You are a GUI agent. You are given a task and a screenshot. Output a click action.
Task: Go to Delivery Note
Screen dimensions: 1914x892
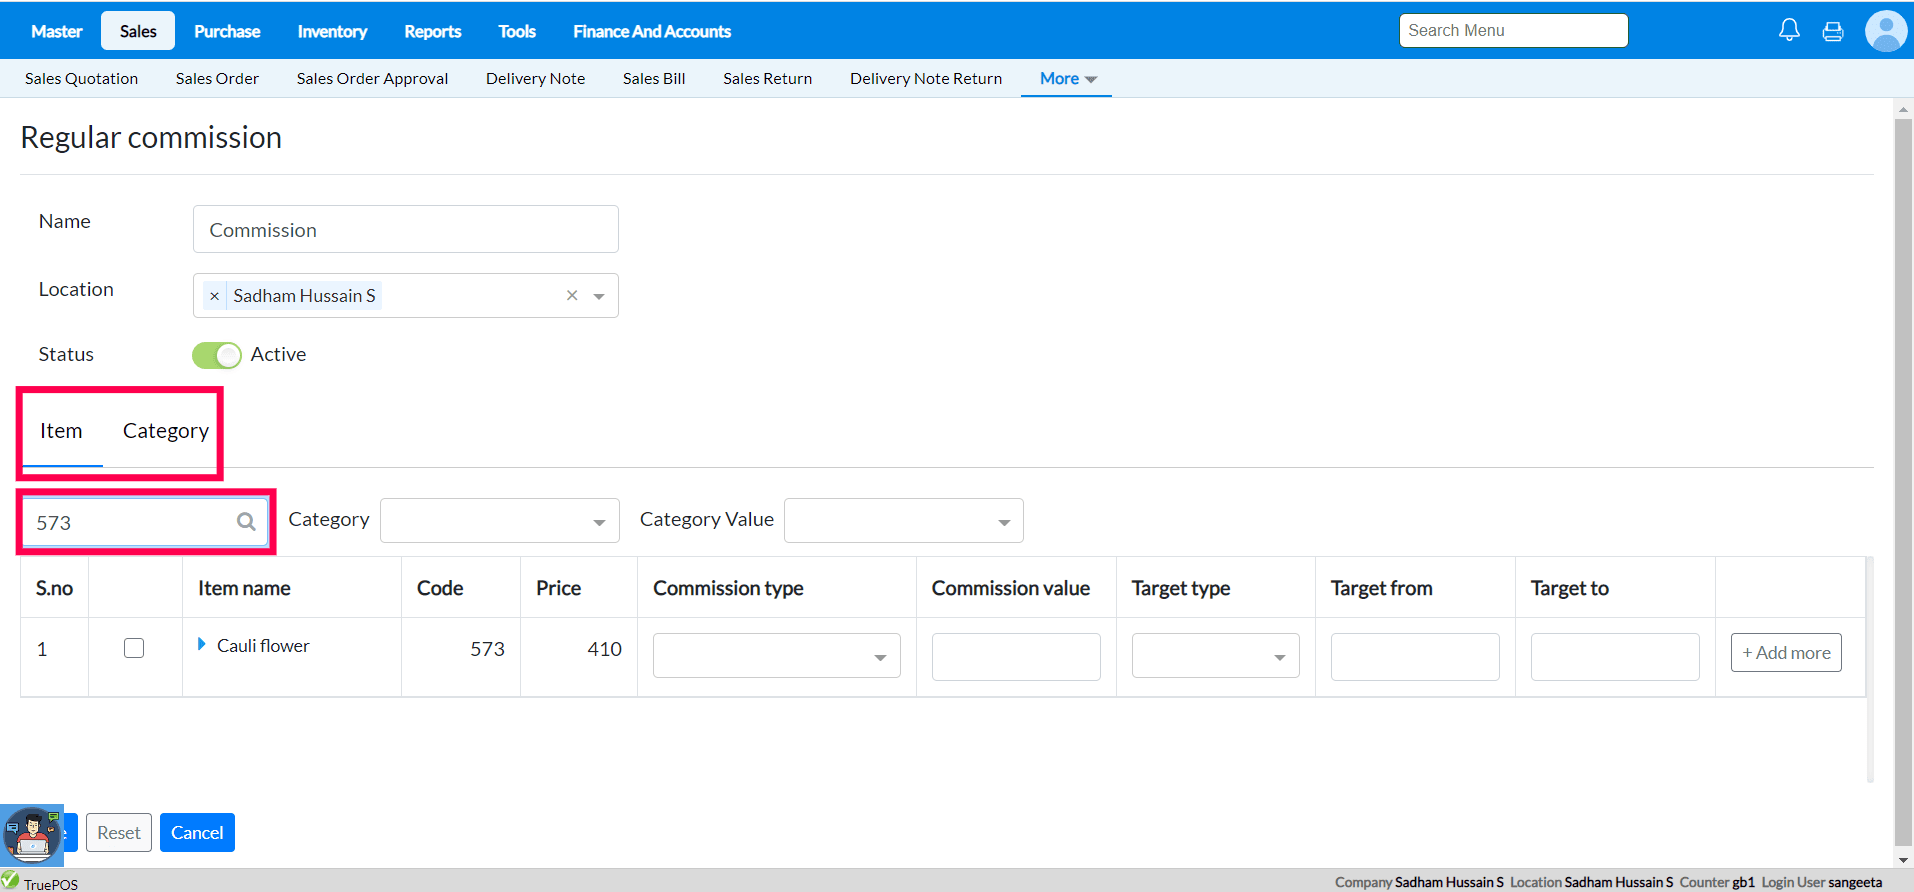(x=535, y=78)
